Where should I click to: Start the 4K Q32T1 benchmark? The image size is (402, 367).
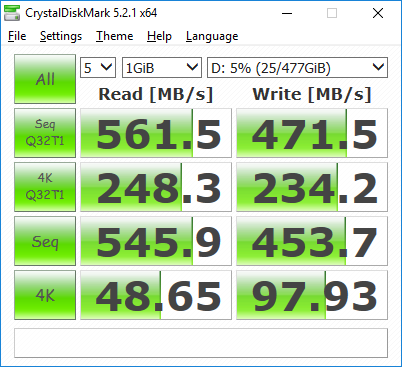pos(45,187)
